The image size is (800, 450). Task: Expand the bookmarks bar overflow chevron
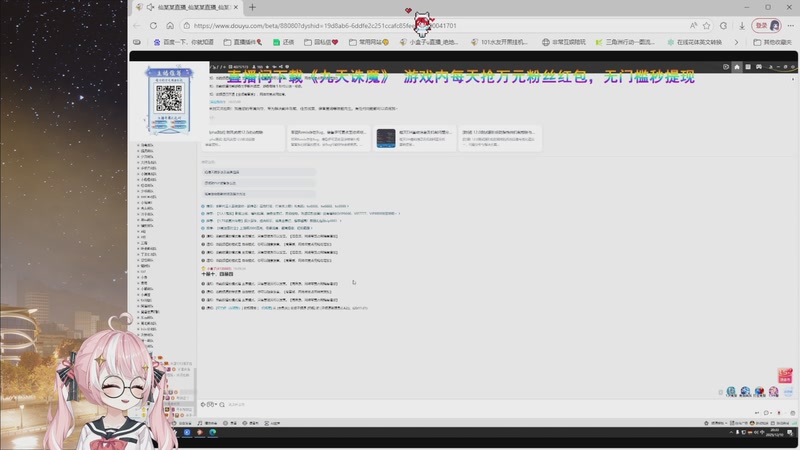pos(736,42)
